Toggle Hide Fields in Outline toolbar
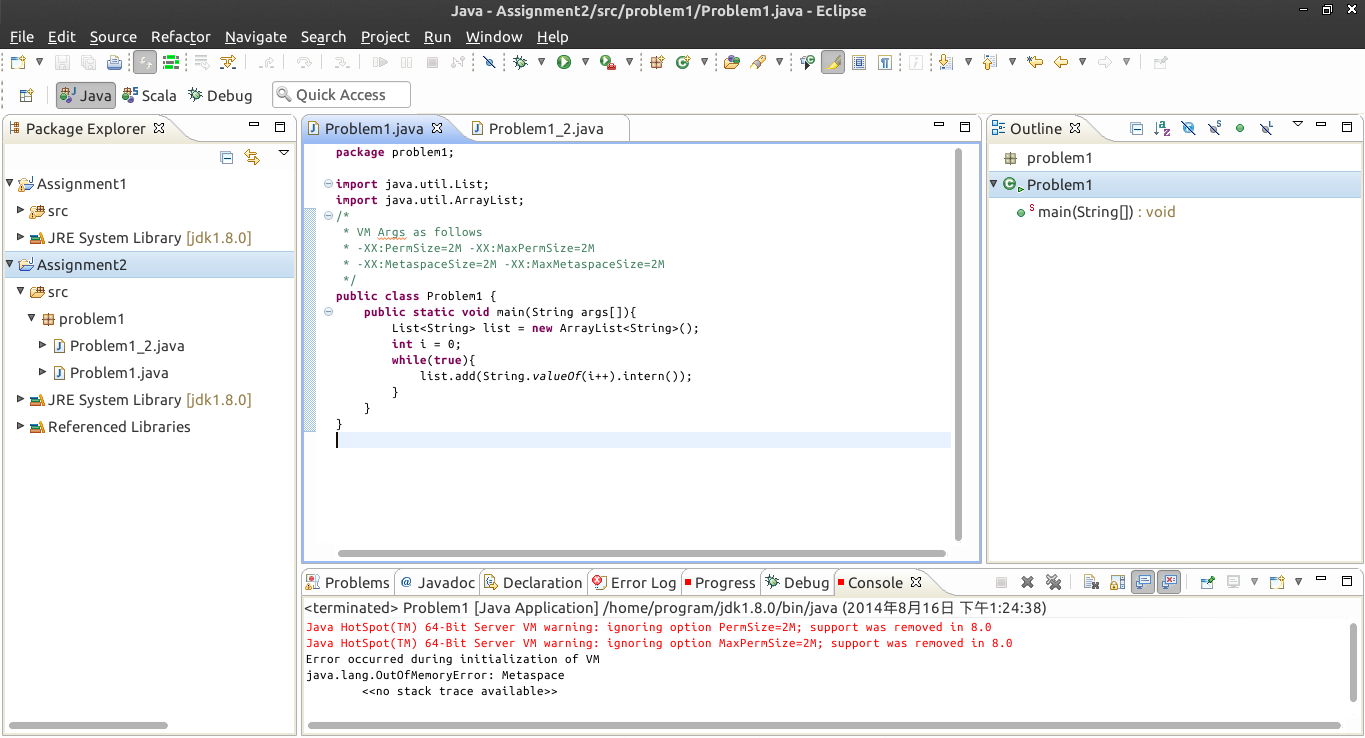This screenshot has height=738, width=1365. [1188, 128]
